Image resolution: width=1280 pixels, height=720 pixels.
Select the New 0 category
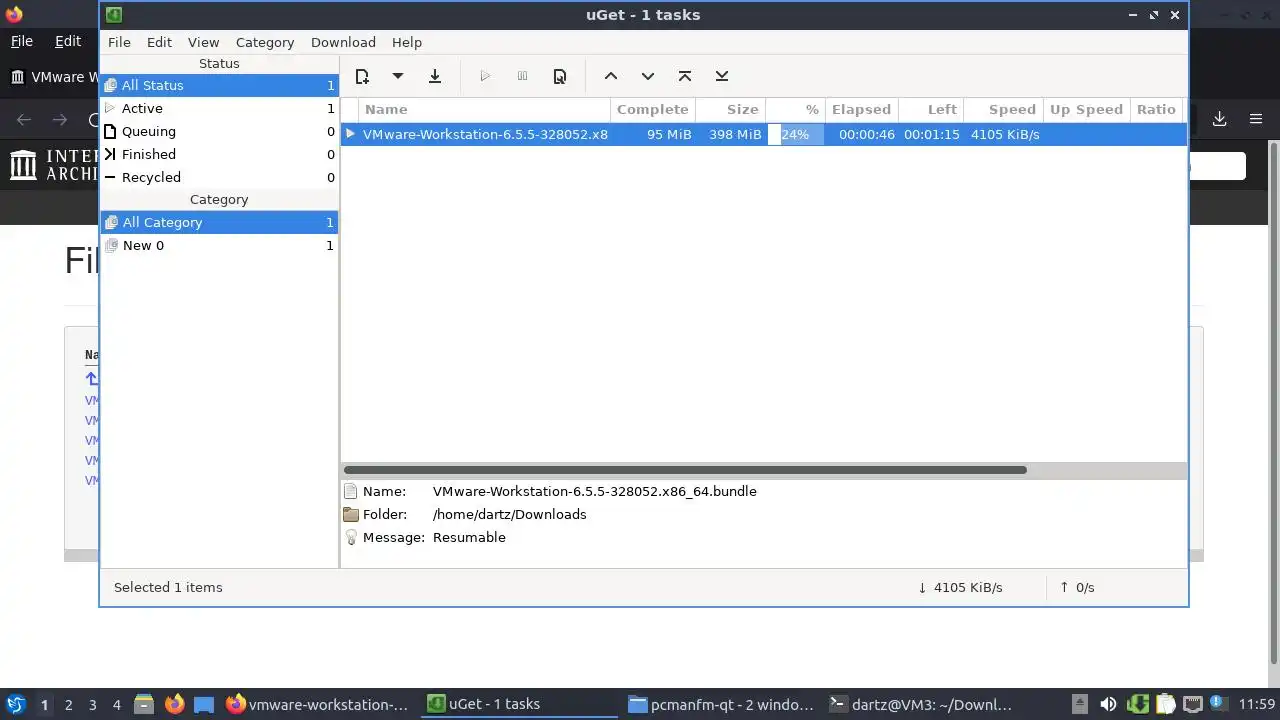pos(219,245)
